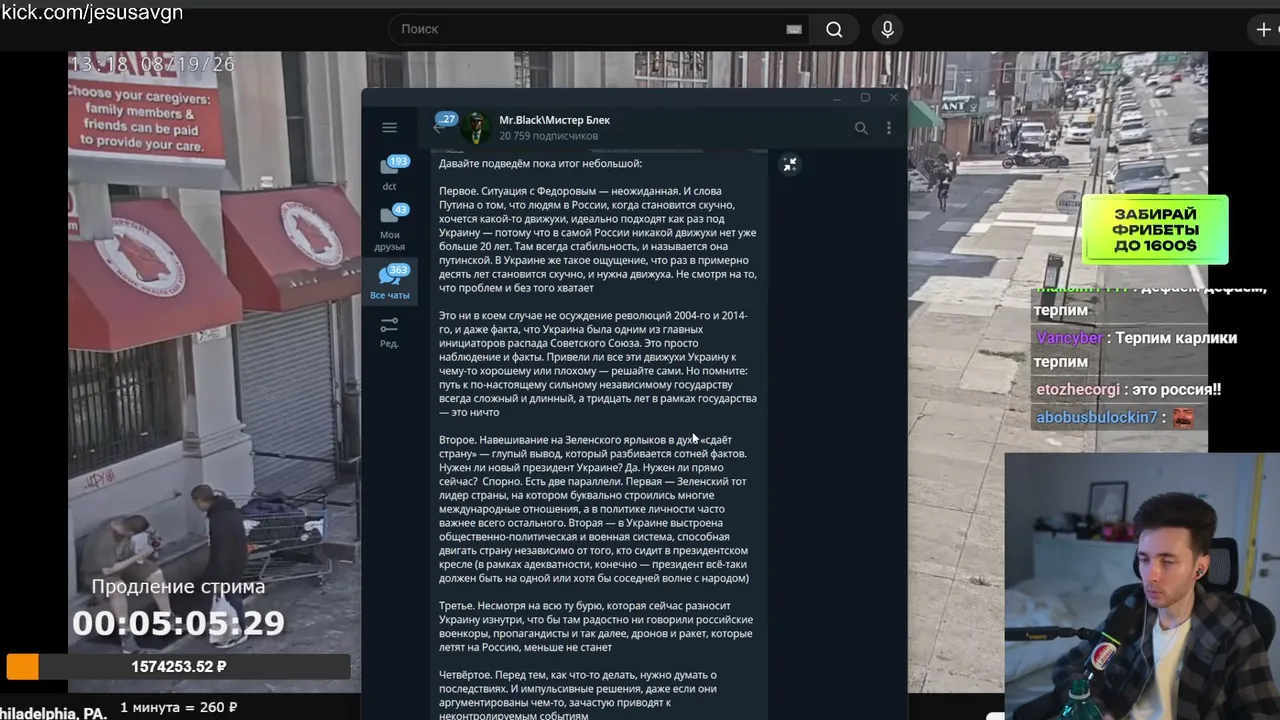Click paragraph starting with Первое. Ситуация
The width and height of the screenshot is (1280, 720).
tap(598, 239)
